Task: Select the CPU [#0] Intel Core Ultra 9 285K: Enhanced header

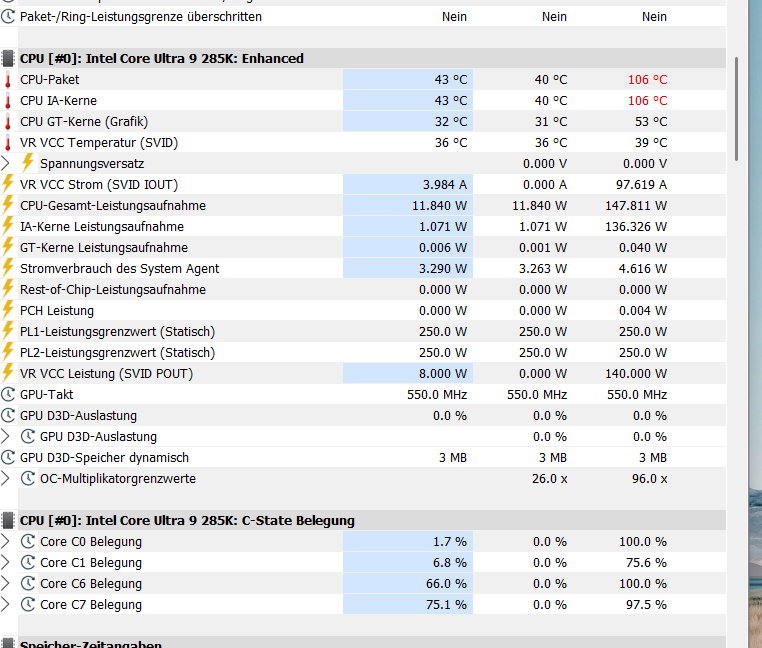Action: pos(162,58)
